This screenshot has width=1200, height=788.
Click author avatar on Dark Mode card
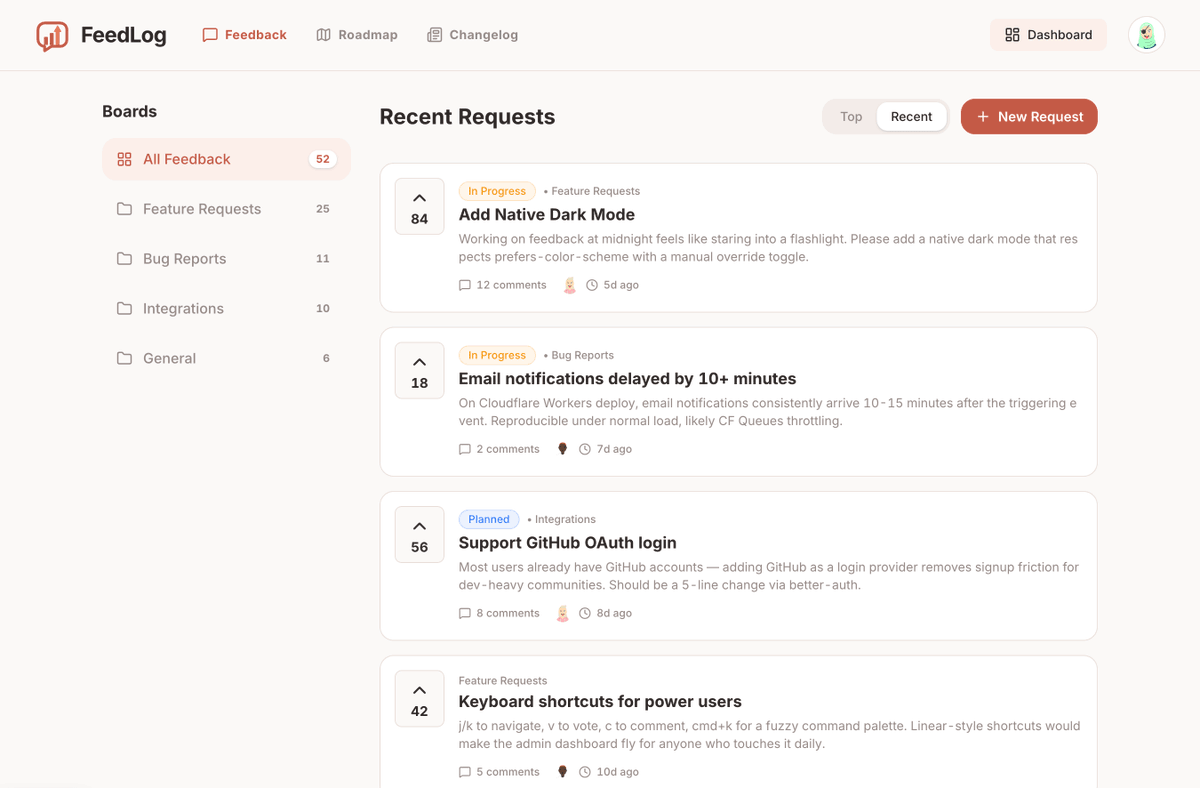click(569, 285)
